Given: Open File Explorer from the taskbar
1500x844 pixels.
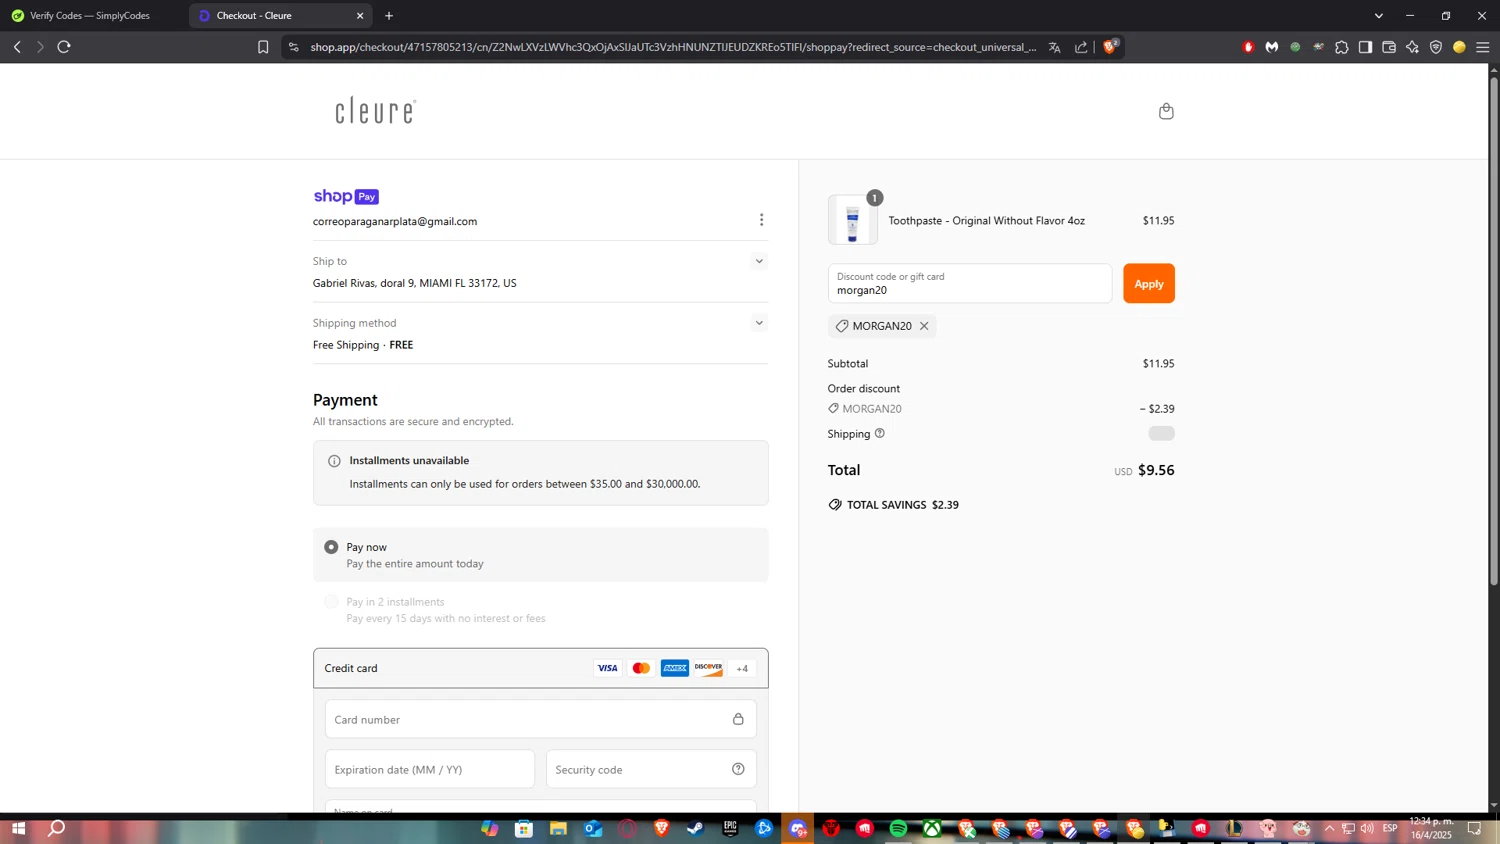Looking at the screenshot, I should coord(558,828).
